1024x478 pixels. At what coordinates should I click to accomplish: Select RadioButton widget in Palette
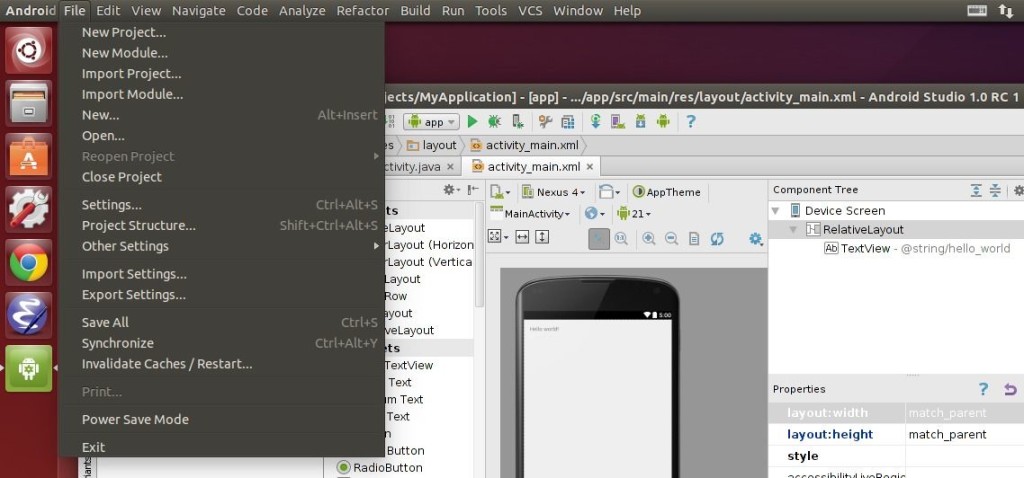pyautogui.click(x=380, y=468)
